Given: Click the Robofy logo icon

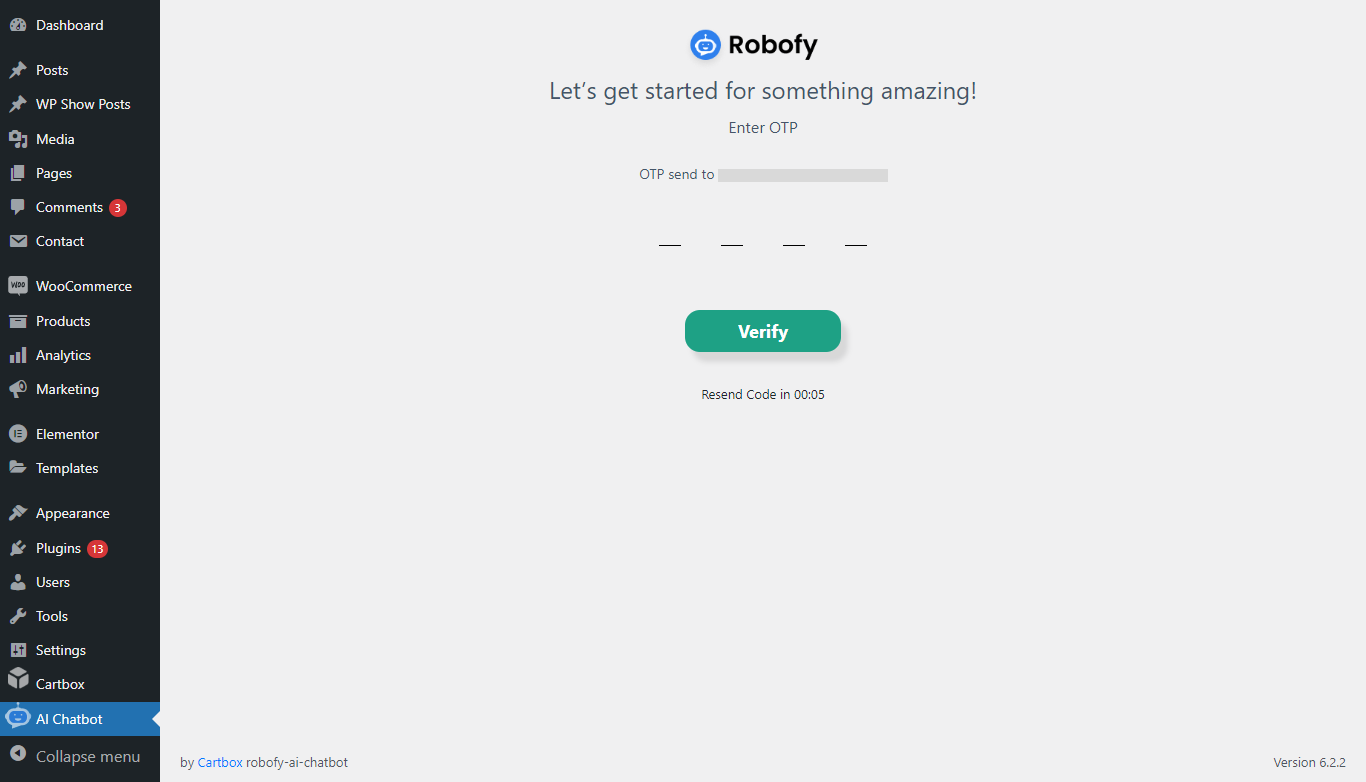Looking at the screenshot, I should 705,45.
